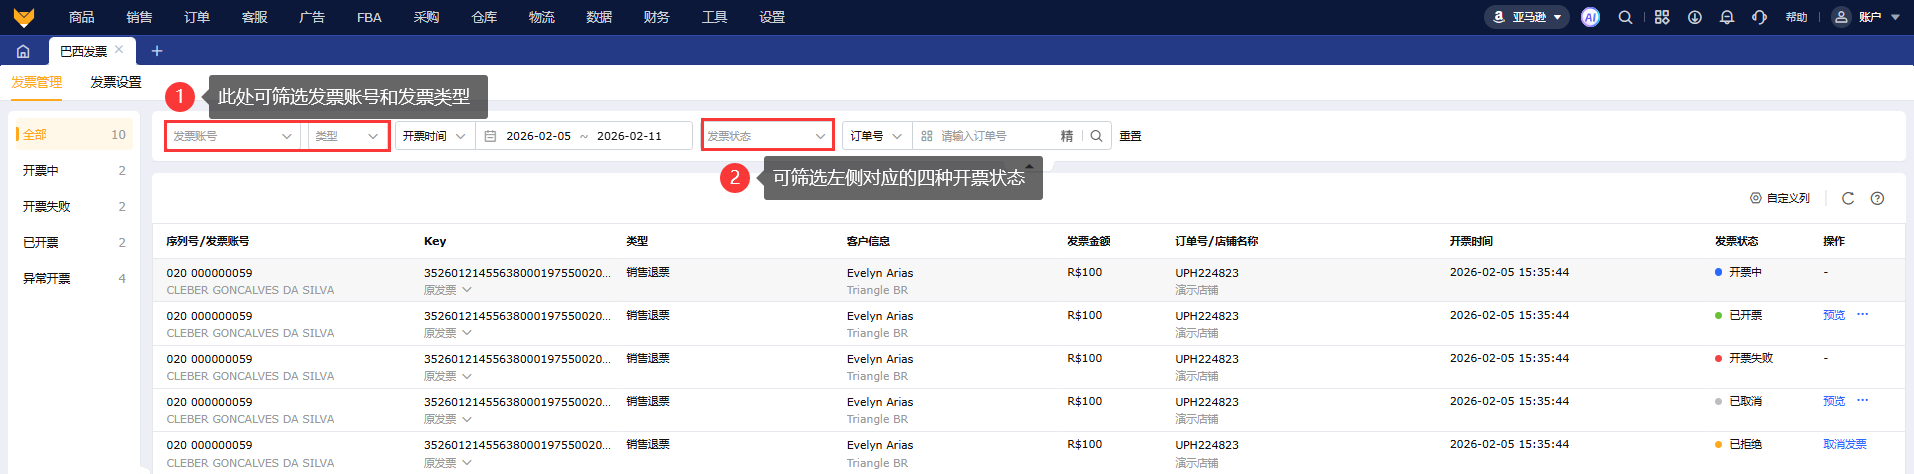Click the 帮助 help link in top bar
The height and width of the screenshot is (474, 1914).
coord(1797,17)
